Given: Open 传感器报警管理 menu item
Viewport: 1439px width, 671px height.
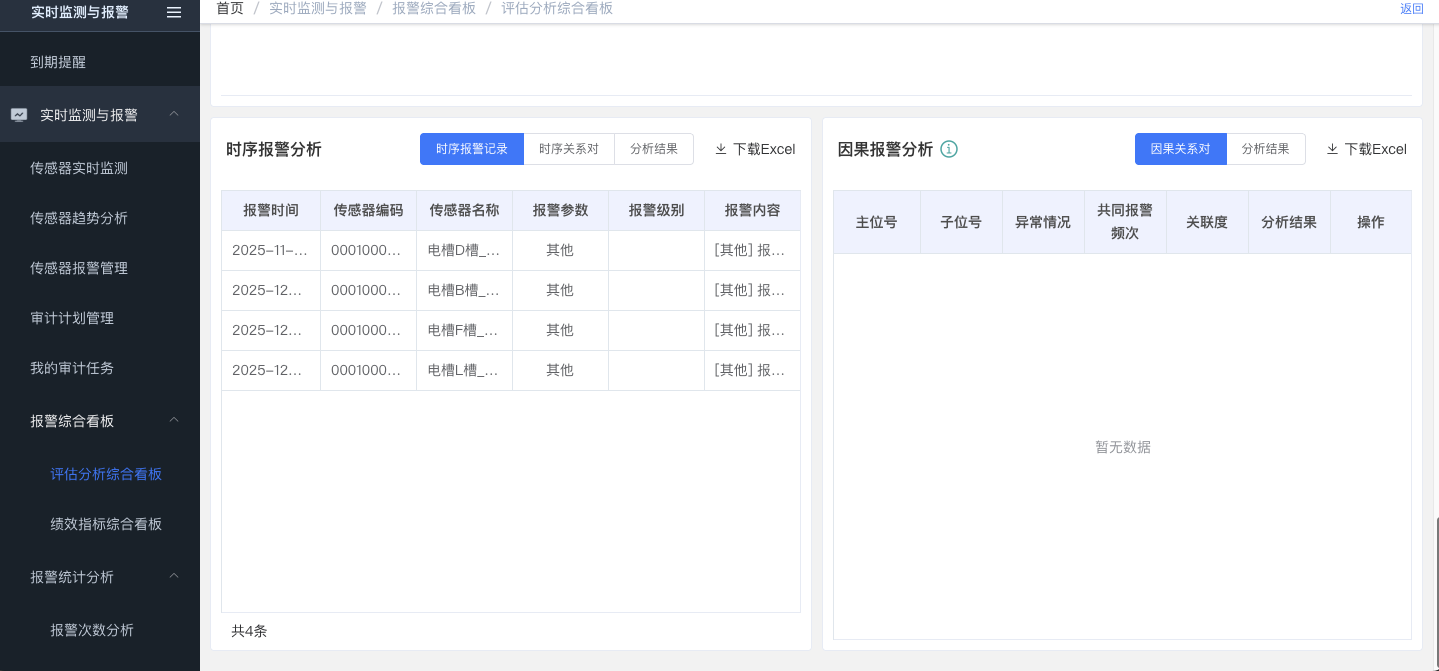Looking at the screenshot, I should pos(79,268).
